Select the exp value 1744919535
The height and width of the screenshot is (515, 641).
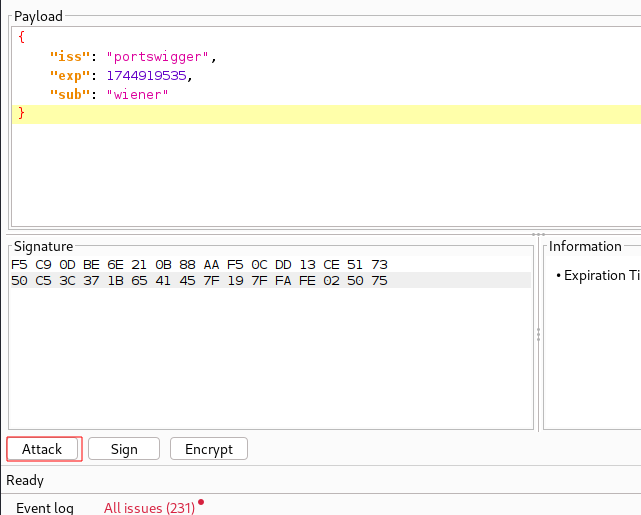click(146, 76)
